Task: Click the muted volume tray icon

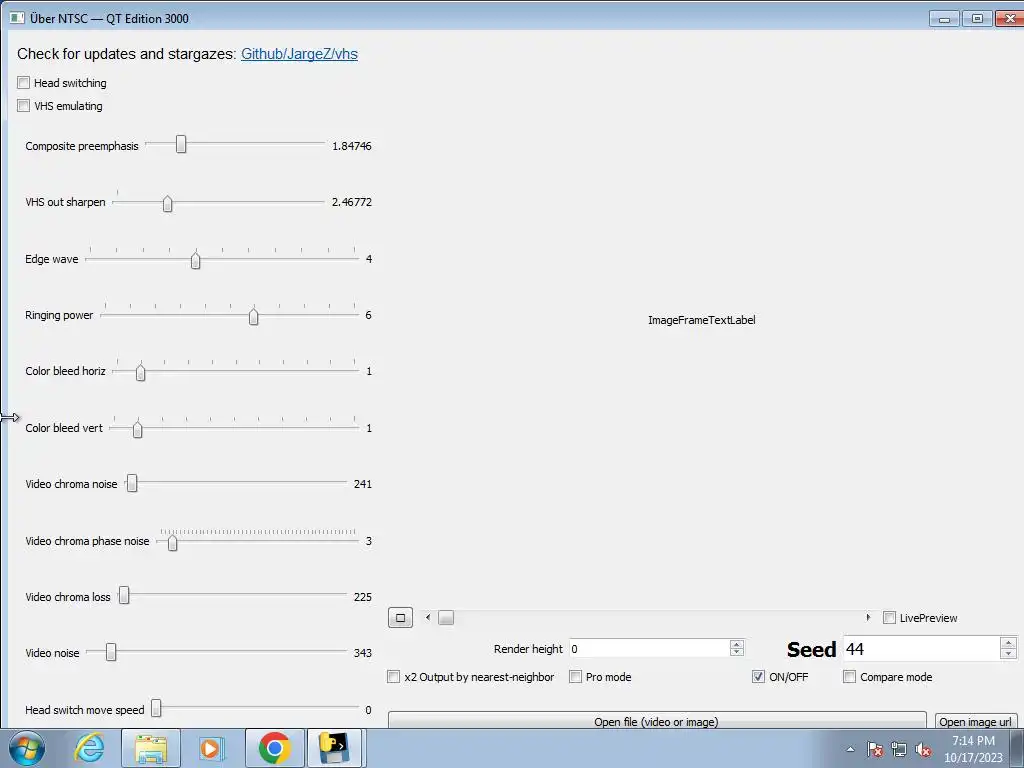Action: click(922, 749)
